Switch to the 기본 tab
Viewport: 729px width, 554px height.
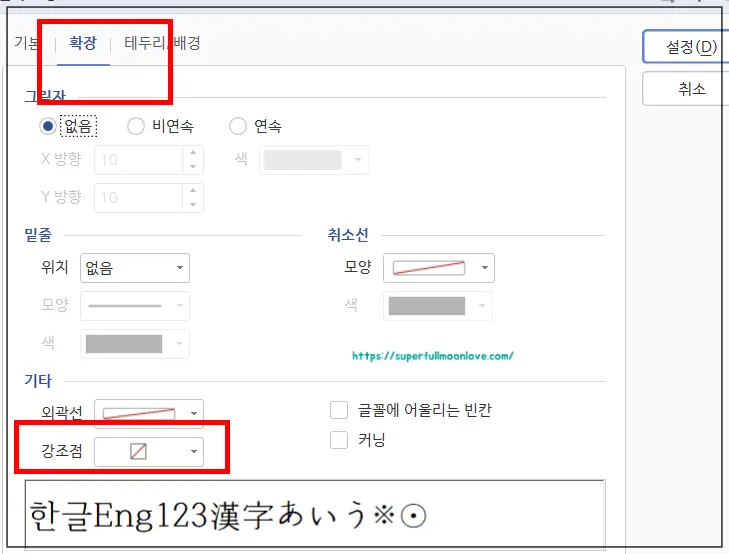pos(28,44)
